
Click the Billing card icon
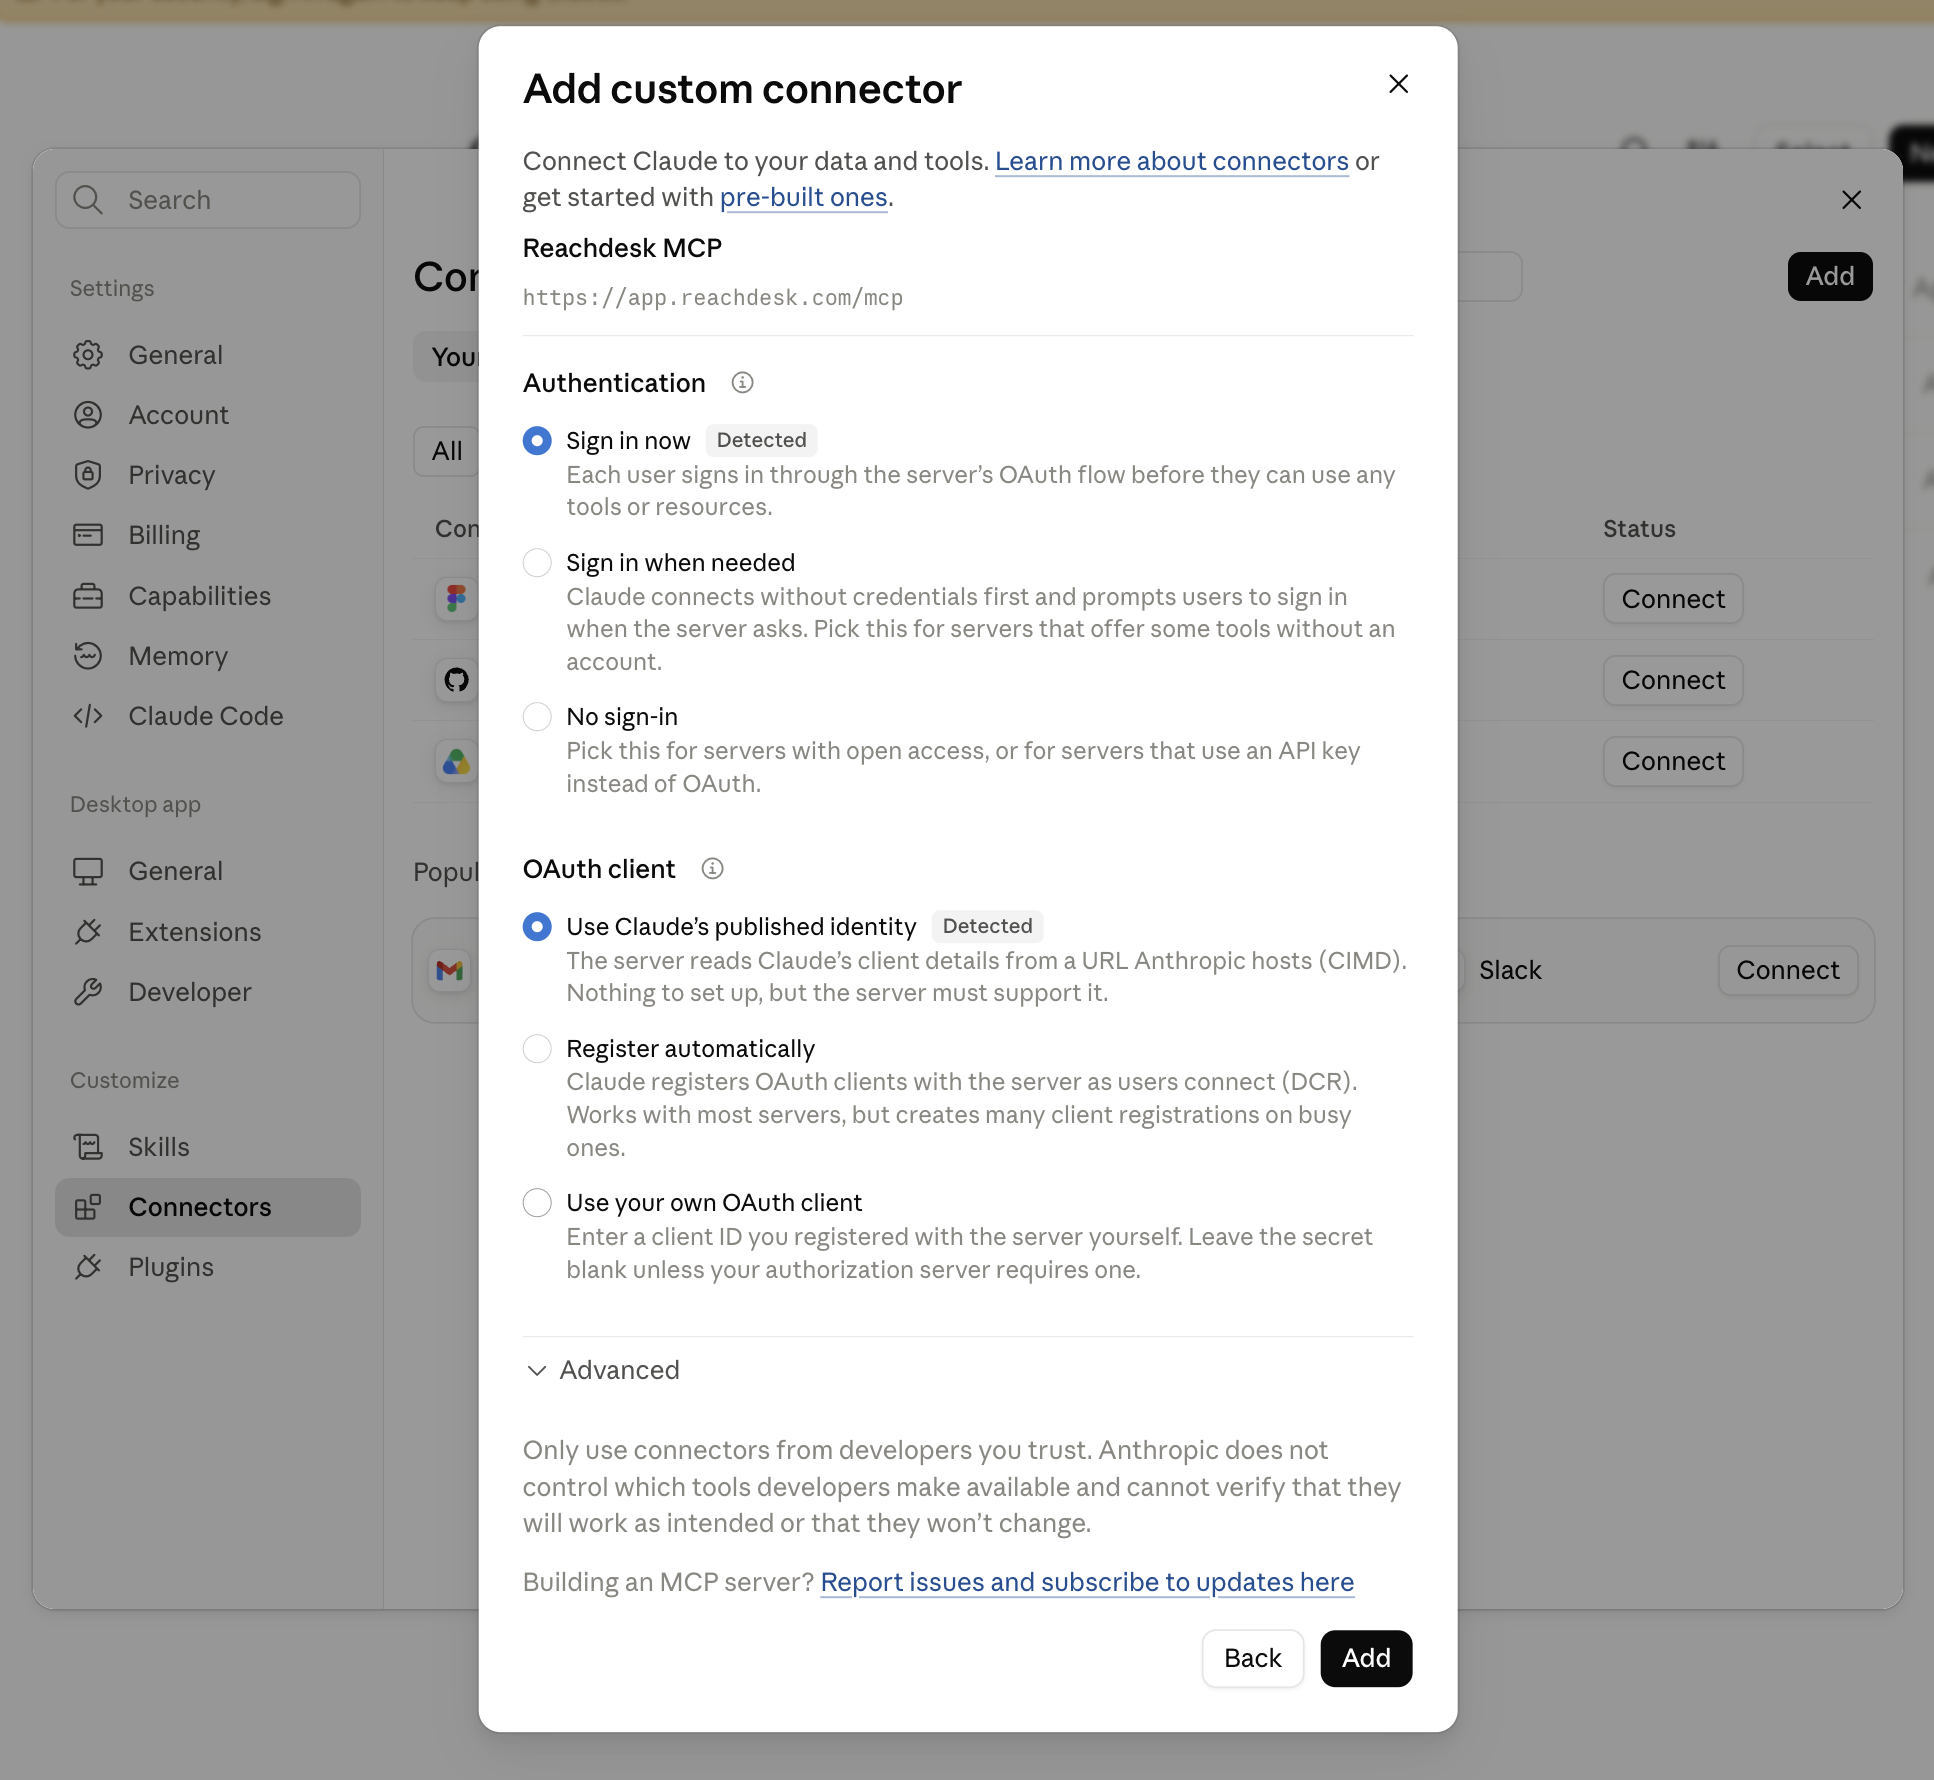point(88,535)
